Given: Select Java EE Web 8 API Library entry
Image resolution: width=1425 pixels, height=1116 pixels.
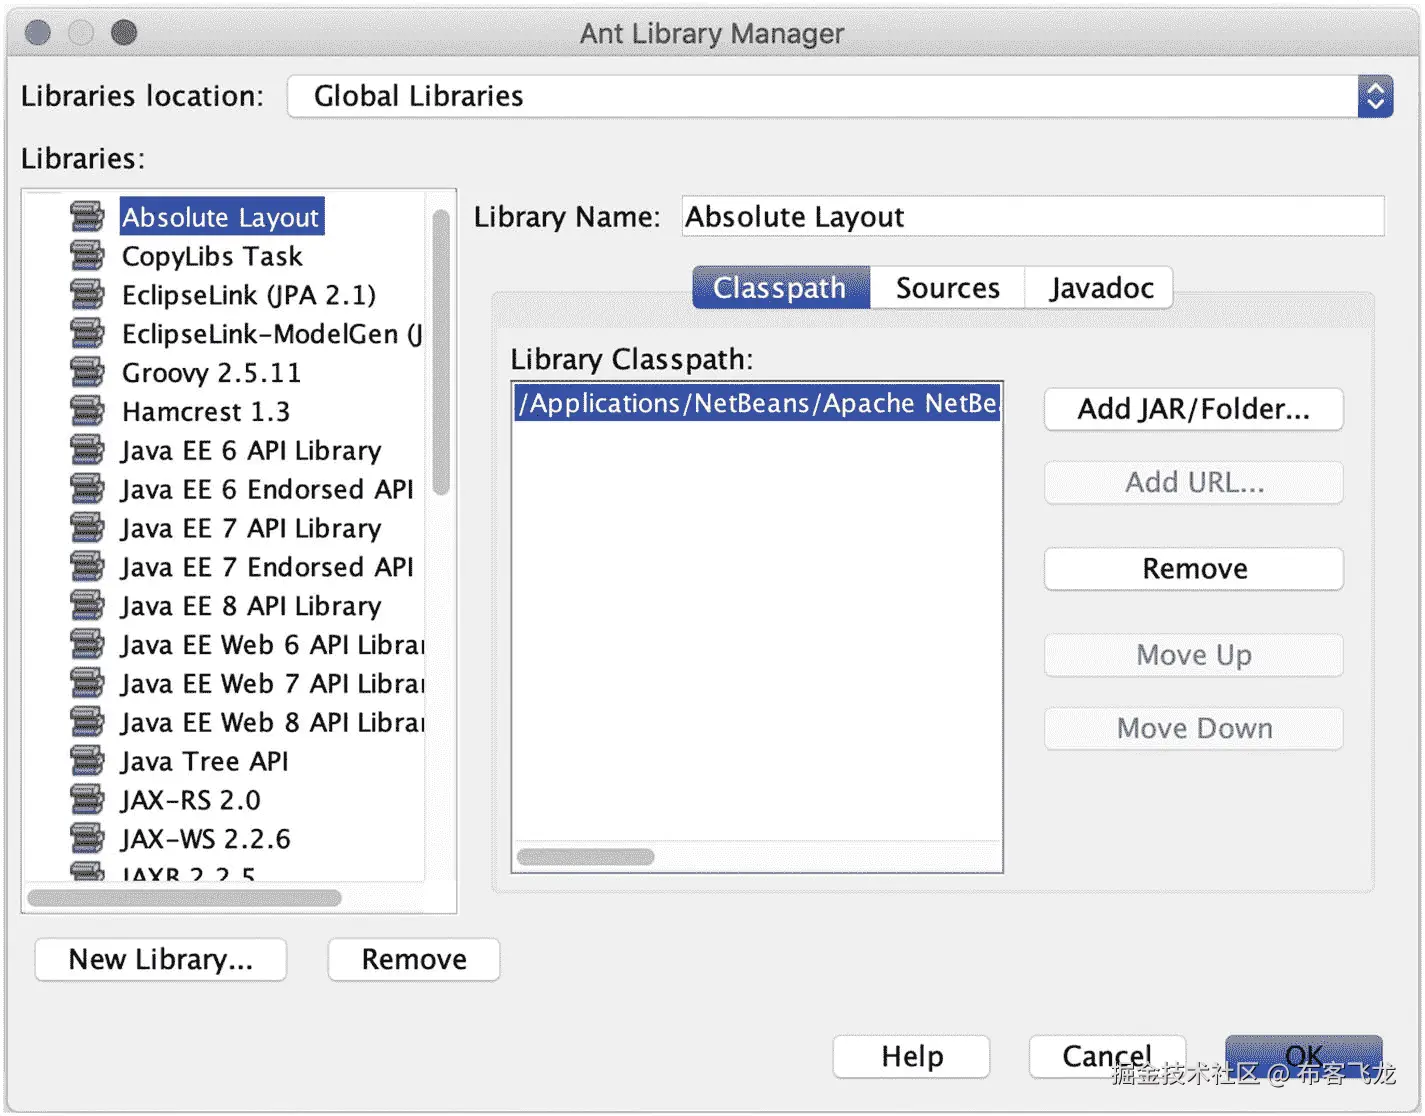Looking at the screenshot, I should click(272, 722).
